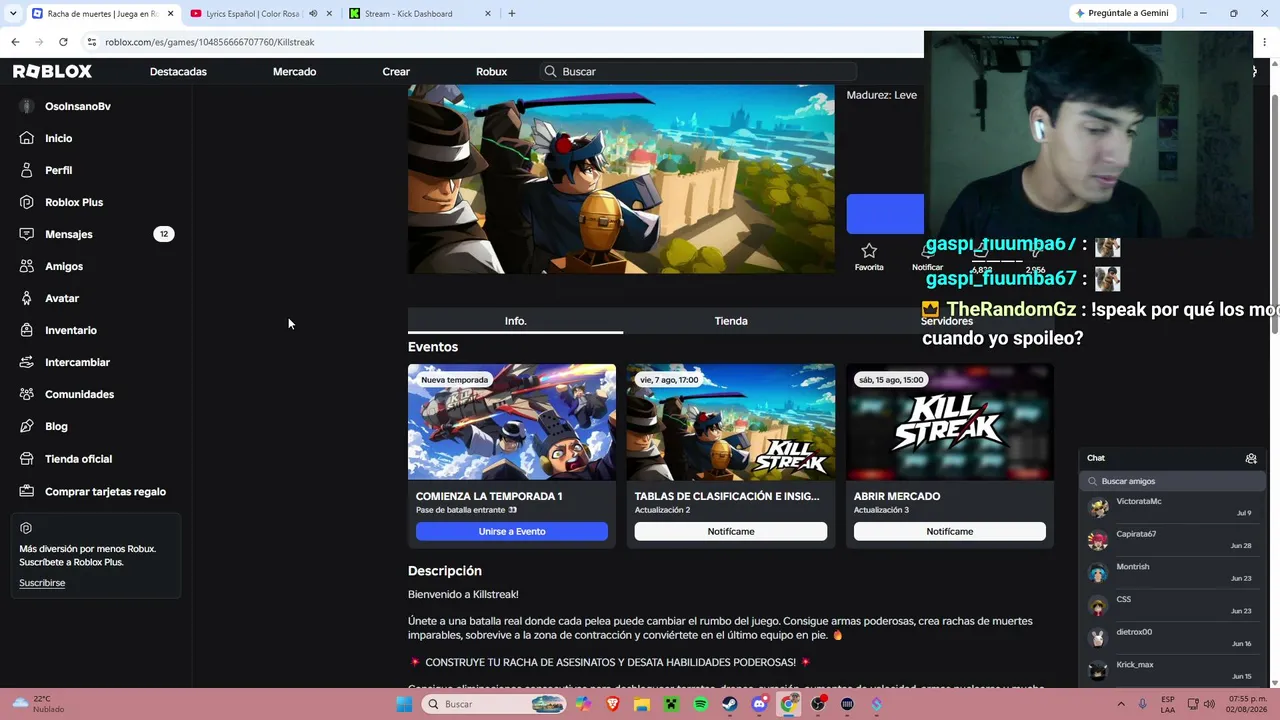Image resolution: width=1280 pixels, height=720 pixels.
Task: Create a new chat group in Chat panel
Action: 1251,458
